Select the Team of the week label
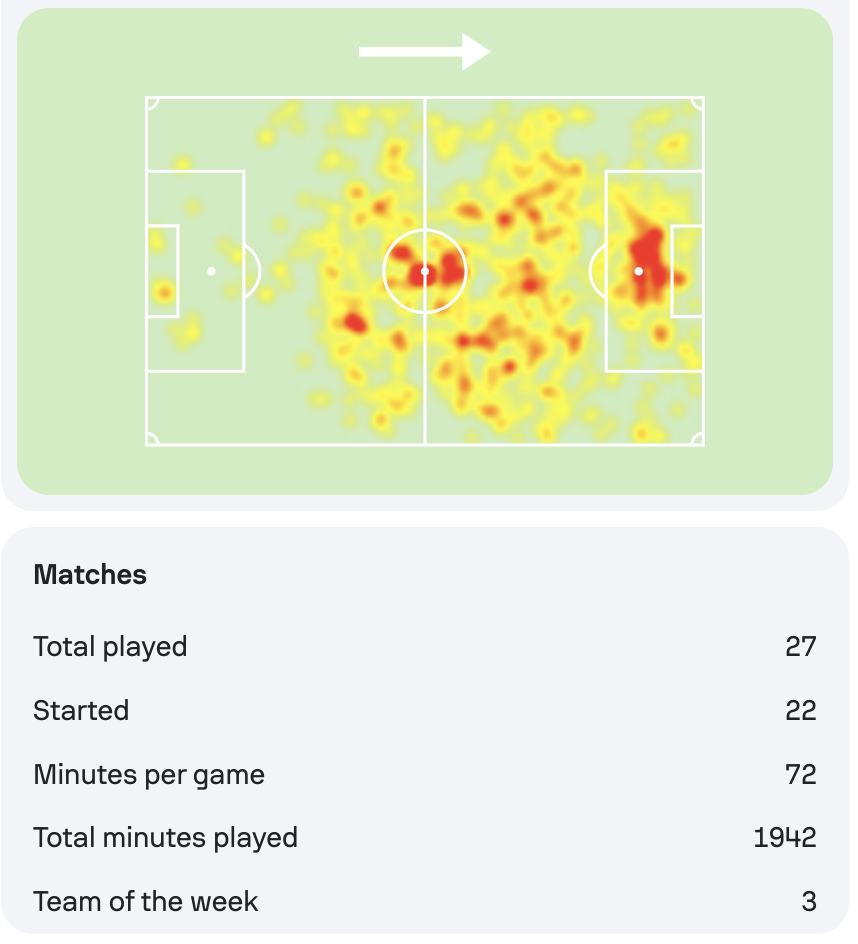This screenshot has height=944, width=858. [146, 902]
